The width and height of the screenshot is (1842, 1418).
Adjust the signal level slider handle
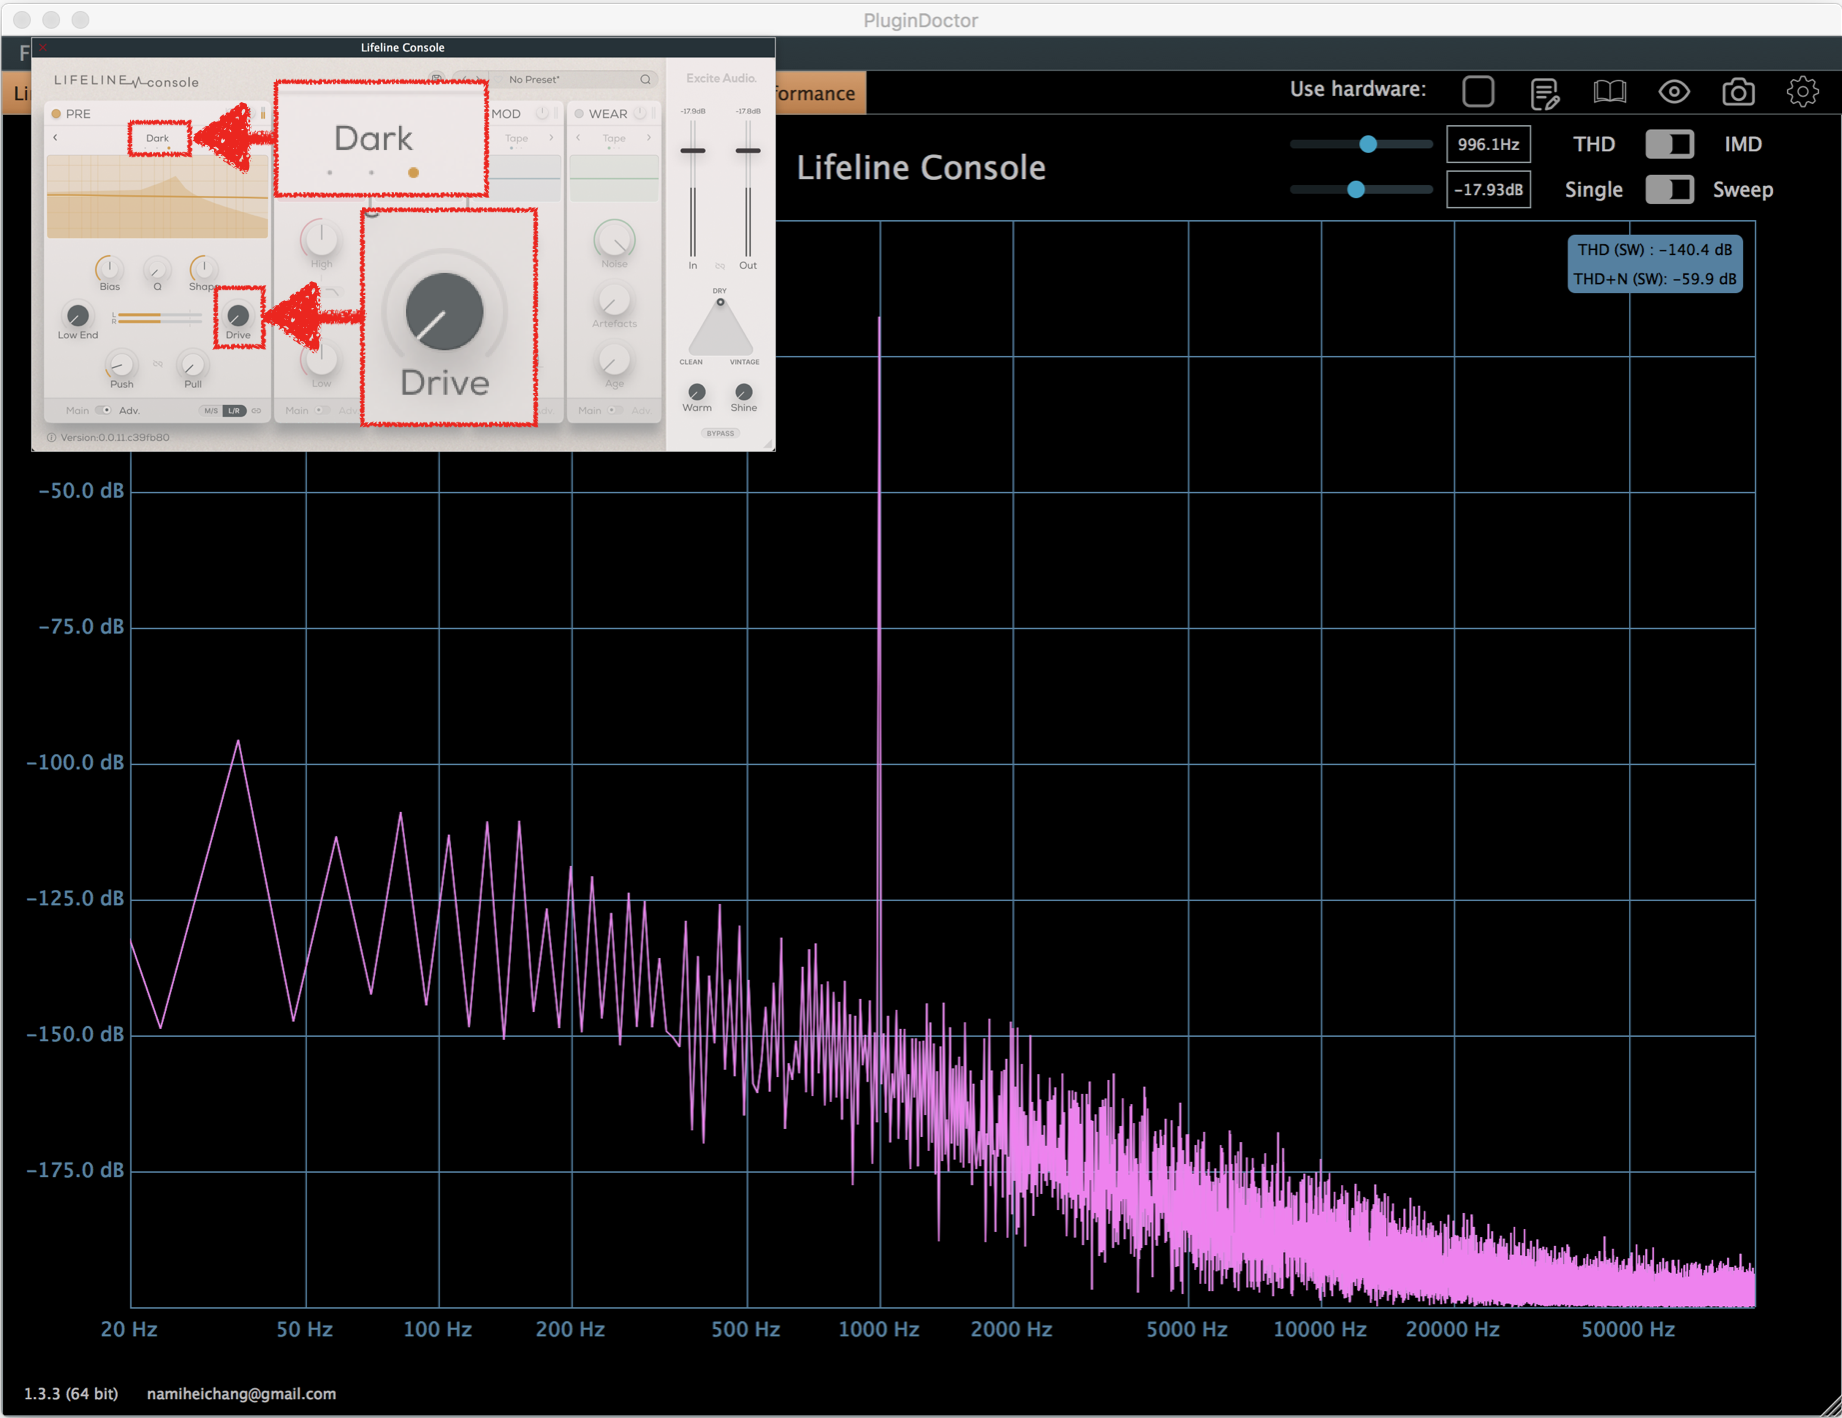click(1356, 189)
